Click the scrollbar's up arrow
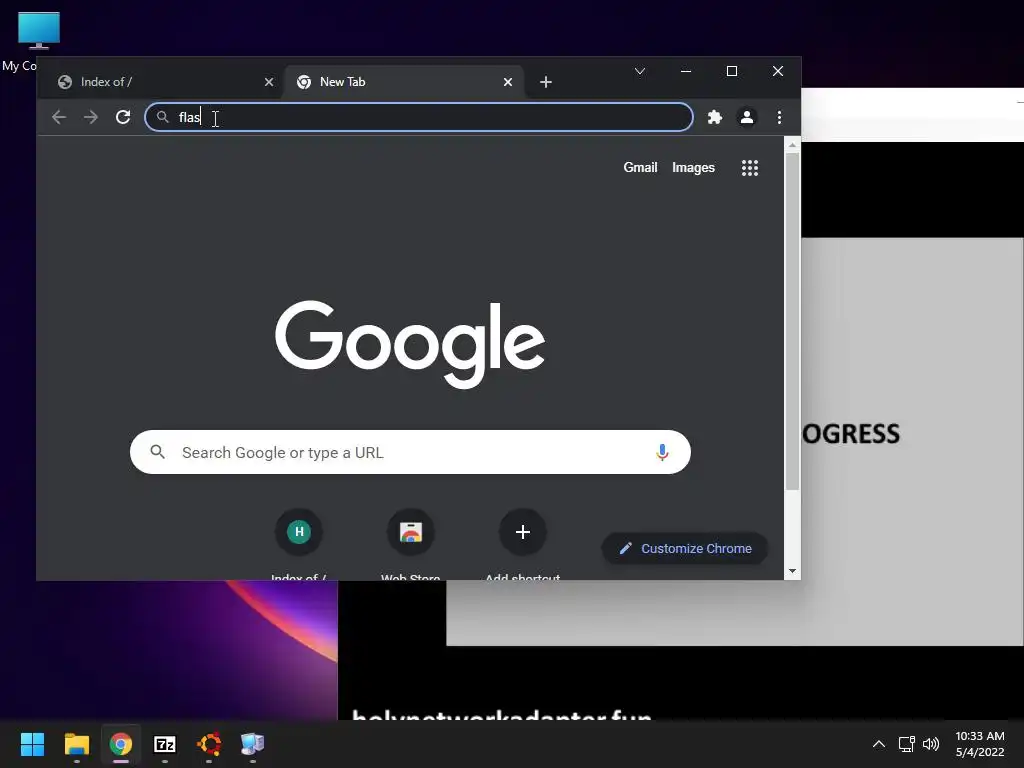The image size is (1024, 768). tap(792, 145)
